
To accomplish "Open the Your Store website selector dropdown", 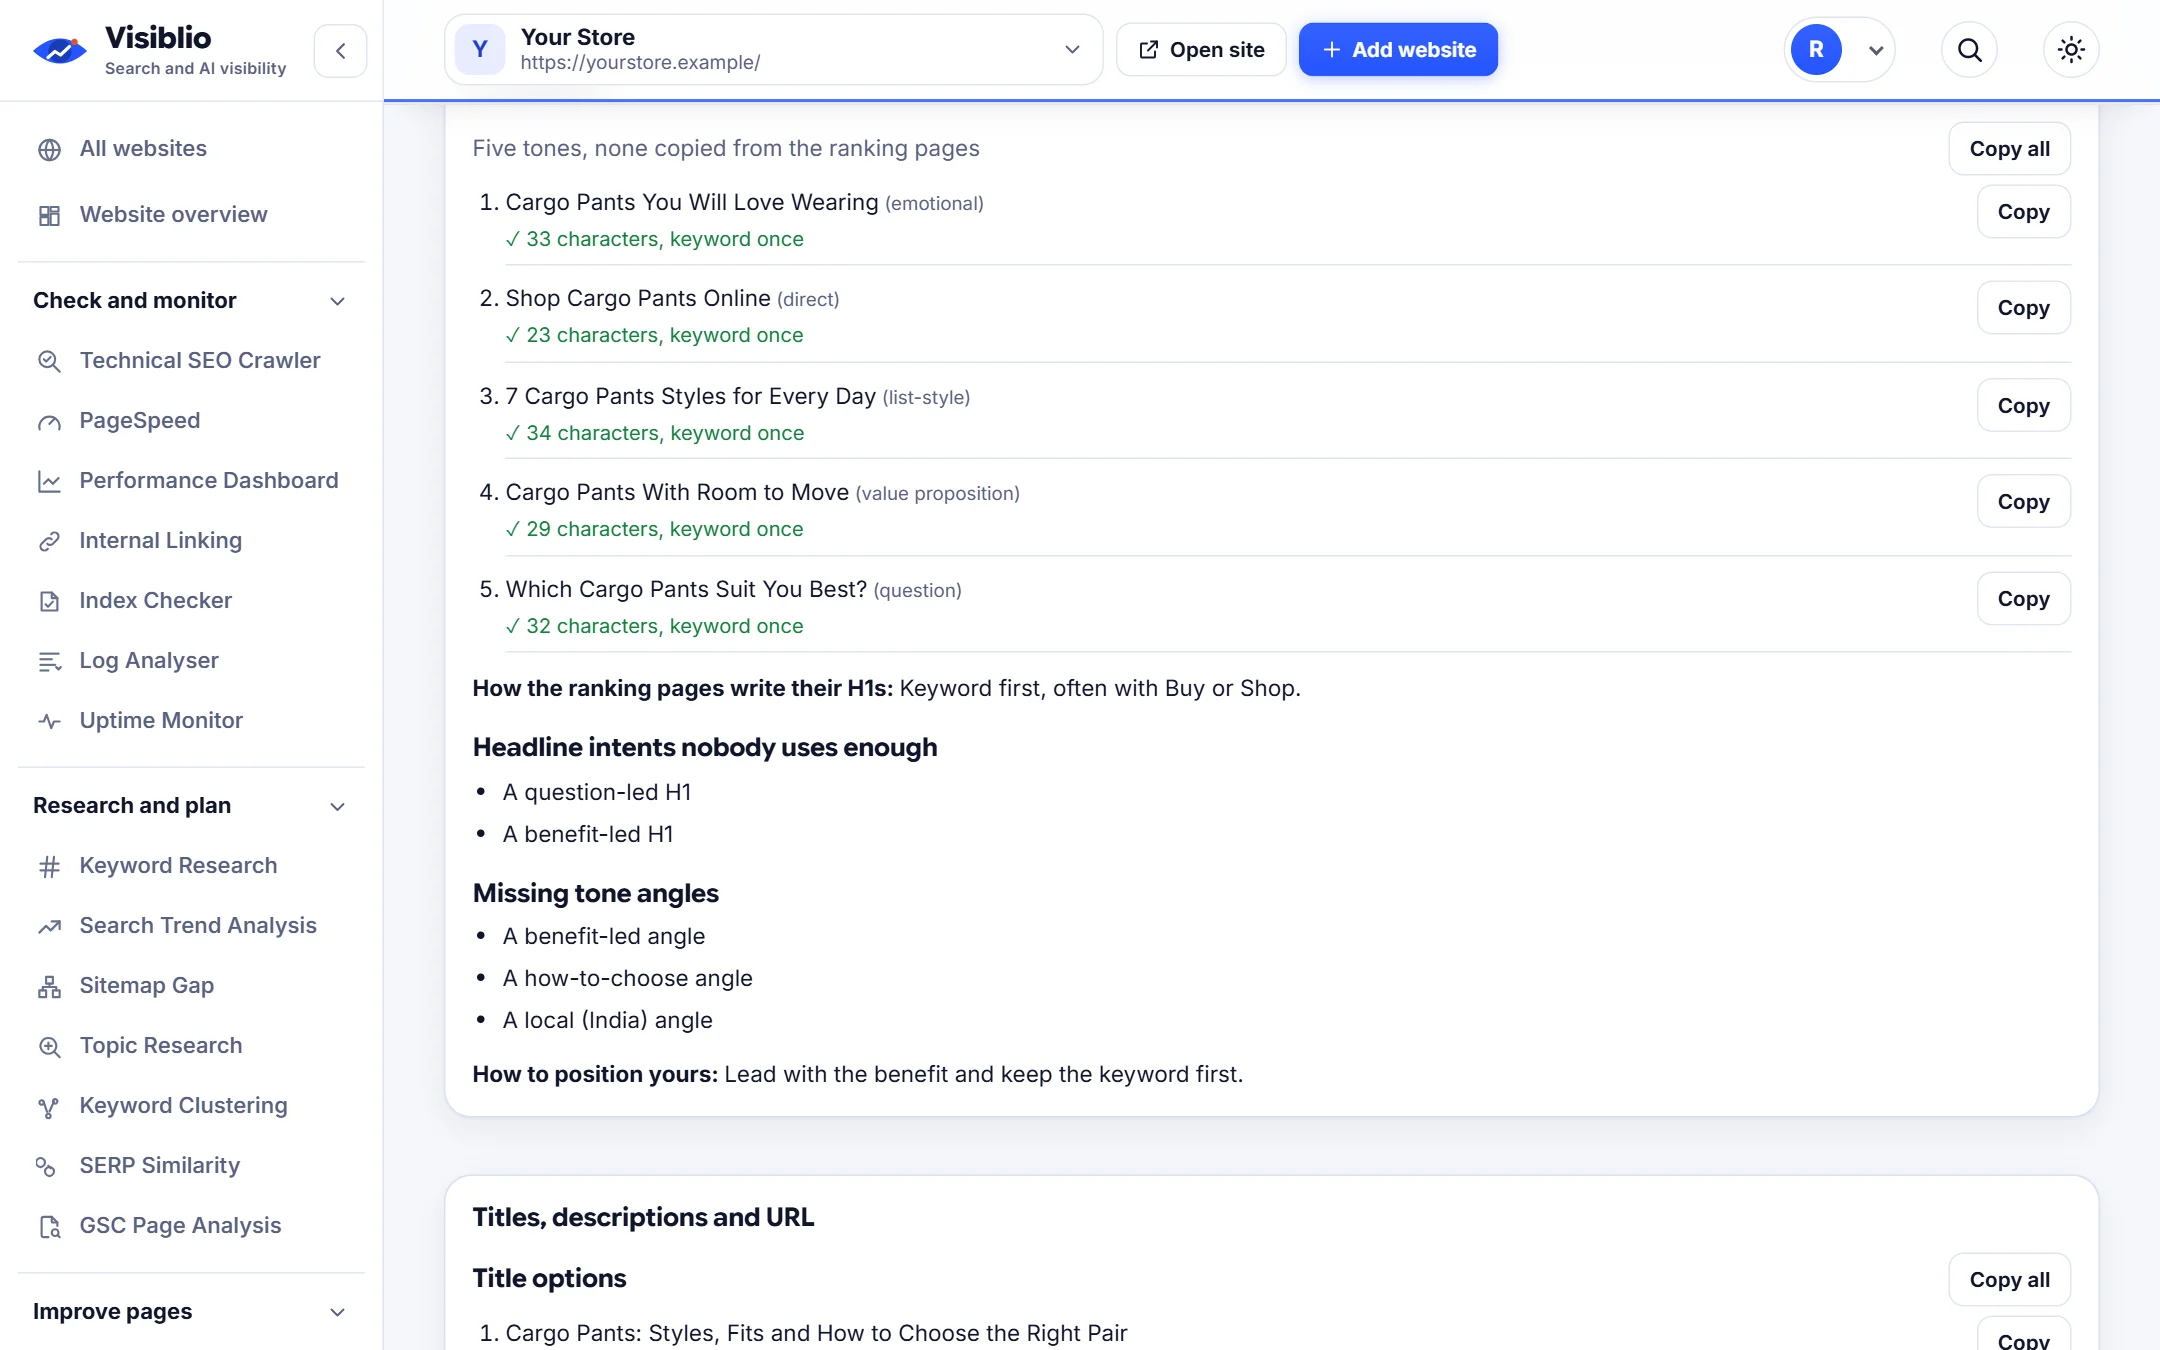I will tap(773, 50).
